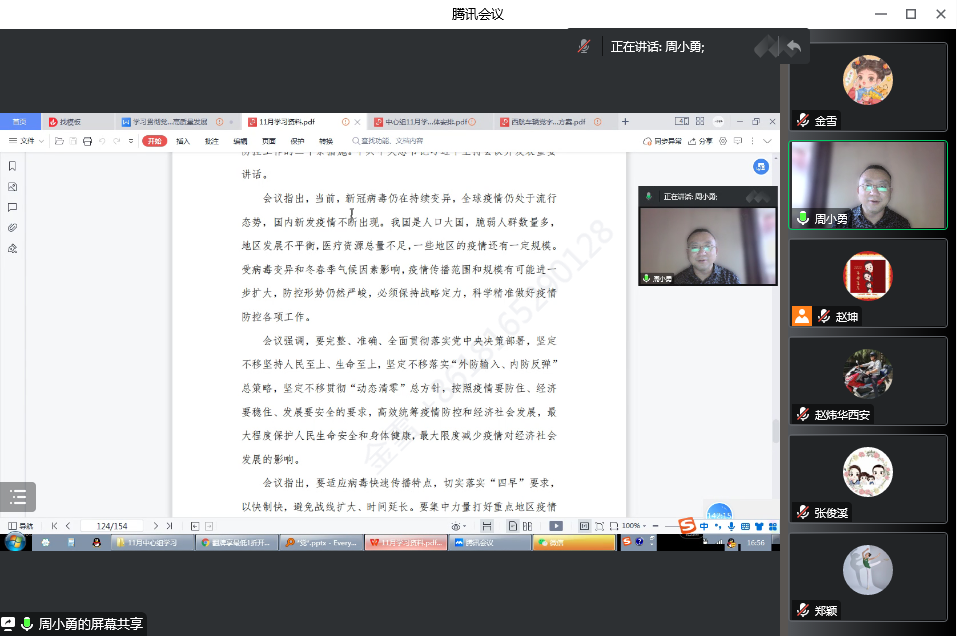Open the 插入 ribbon menu
Screen dimensions: 957x636
(x=183, y=141)
